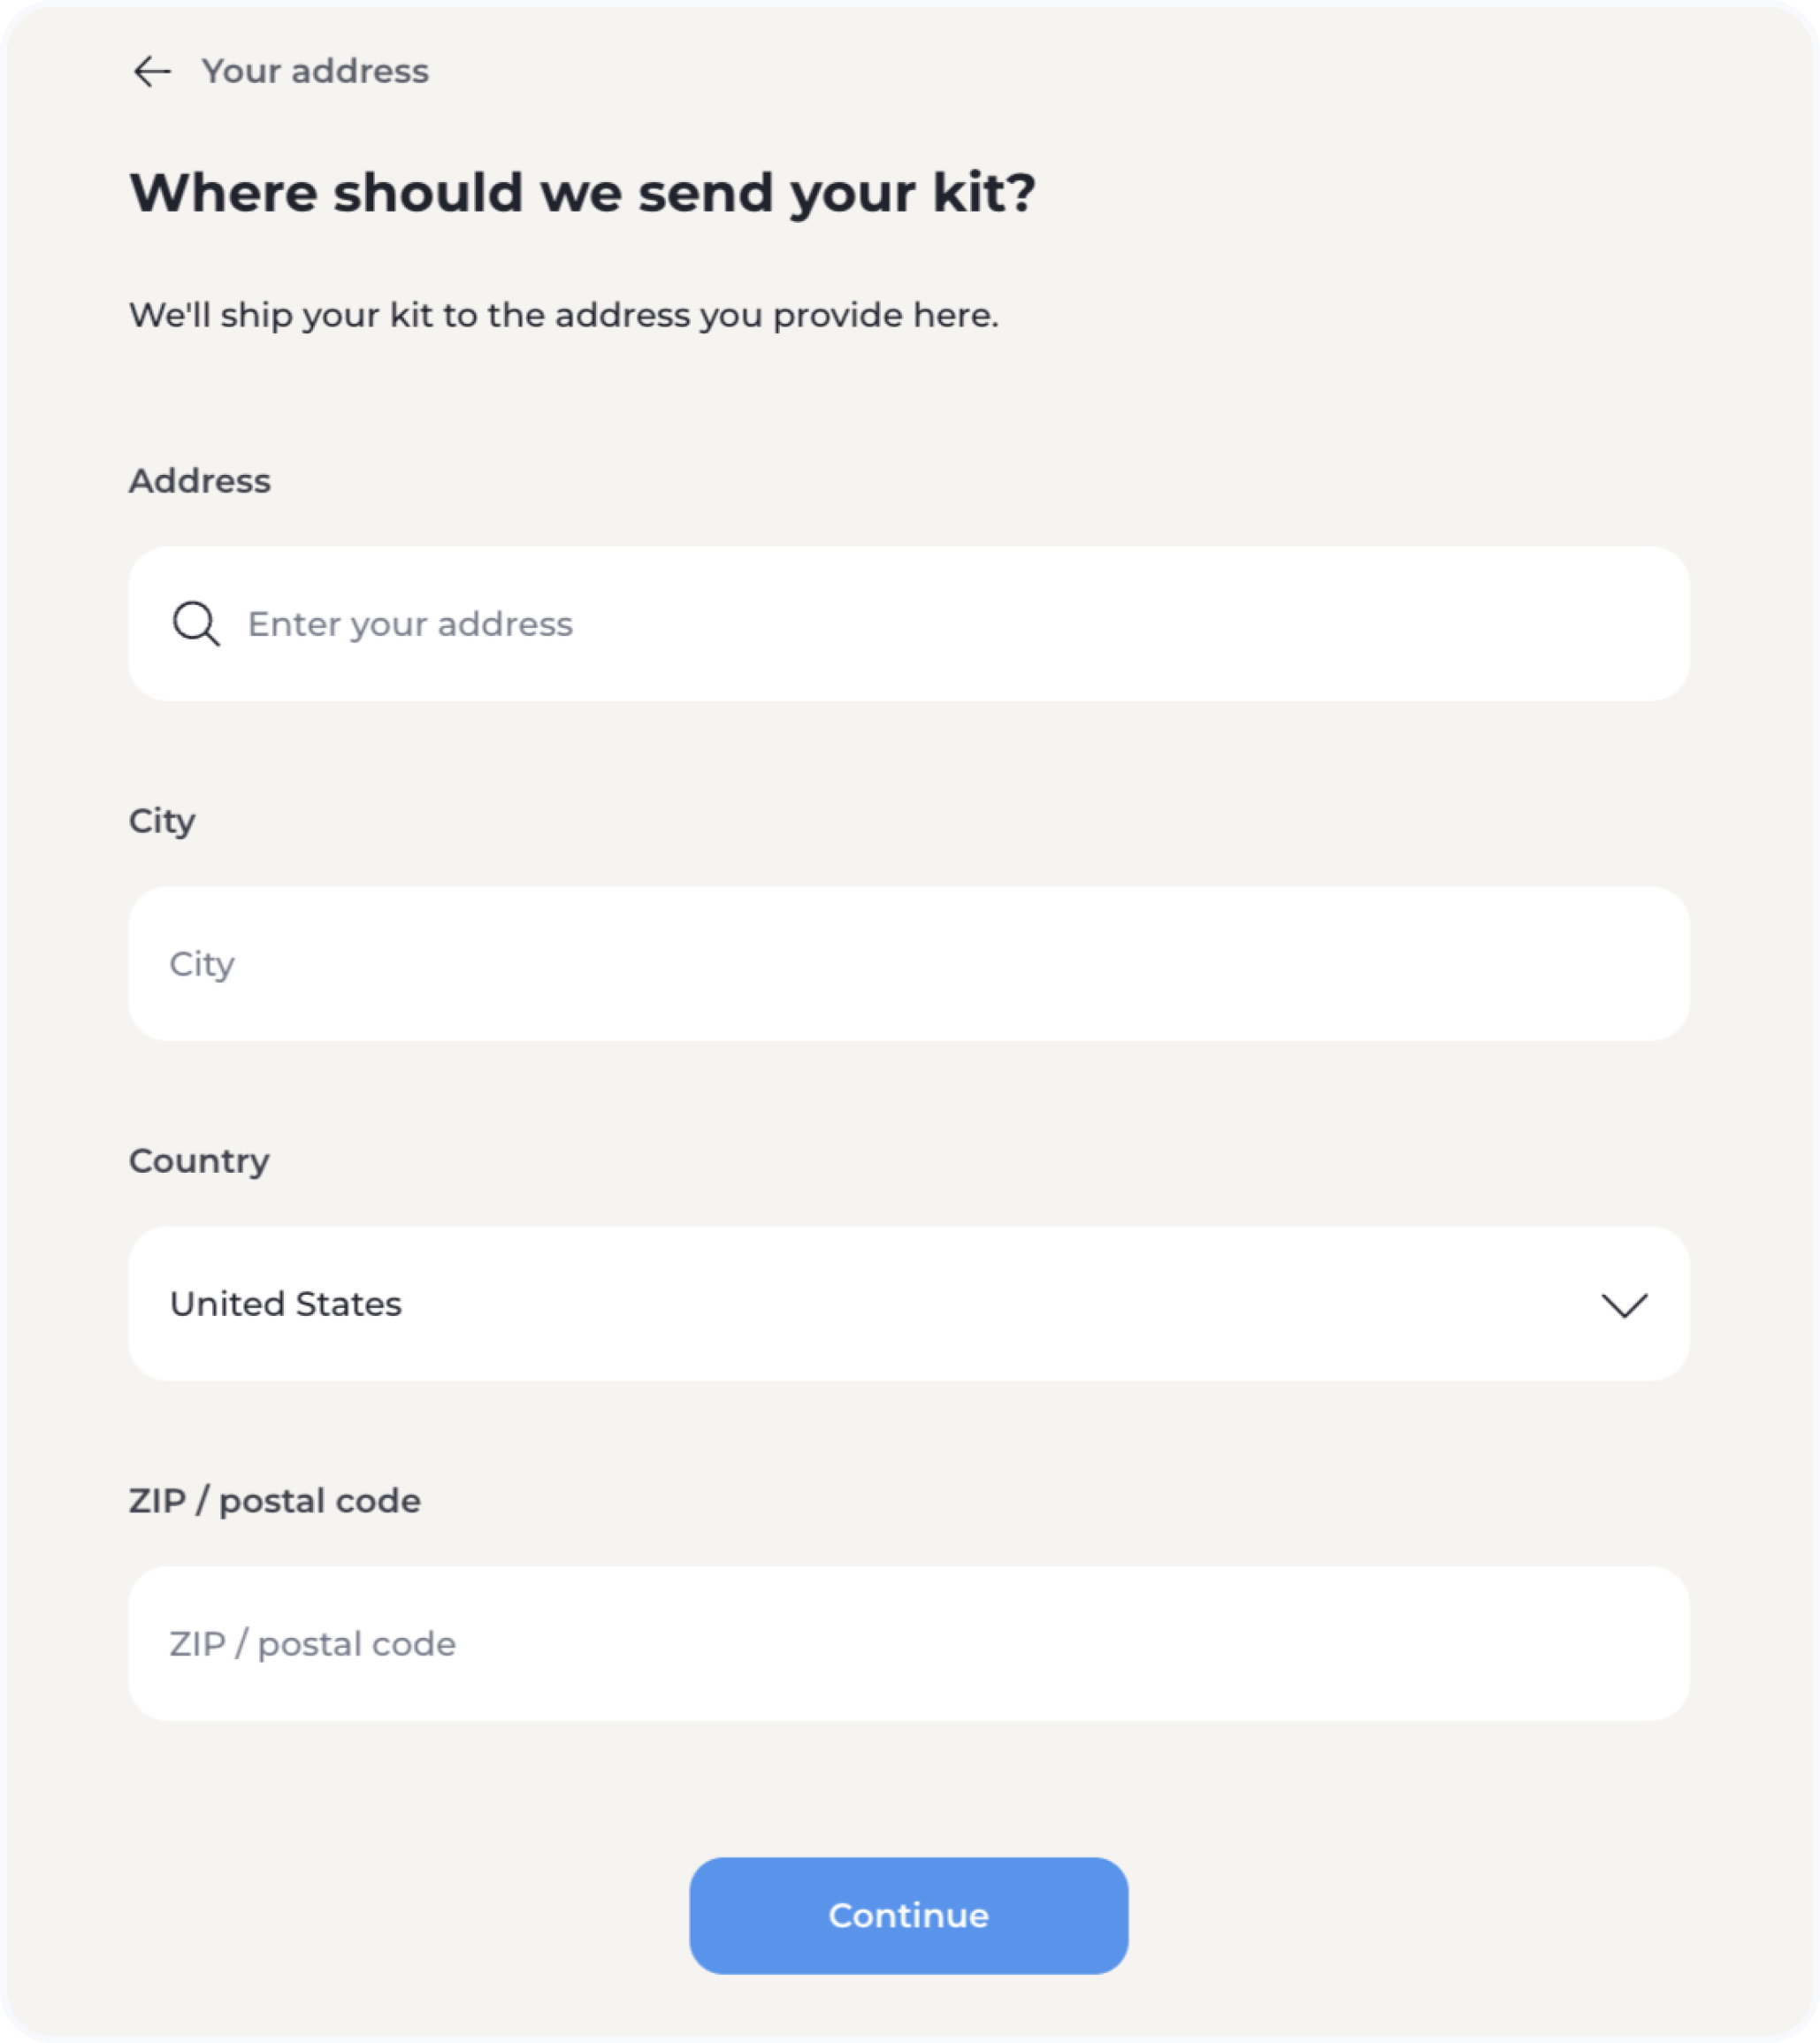
Task: Click the "We'll ship your kit" description text
Action: tap(564, 315)
